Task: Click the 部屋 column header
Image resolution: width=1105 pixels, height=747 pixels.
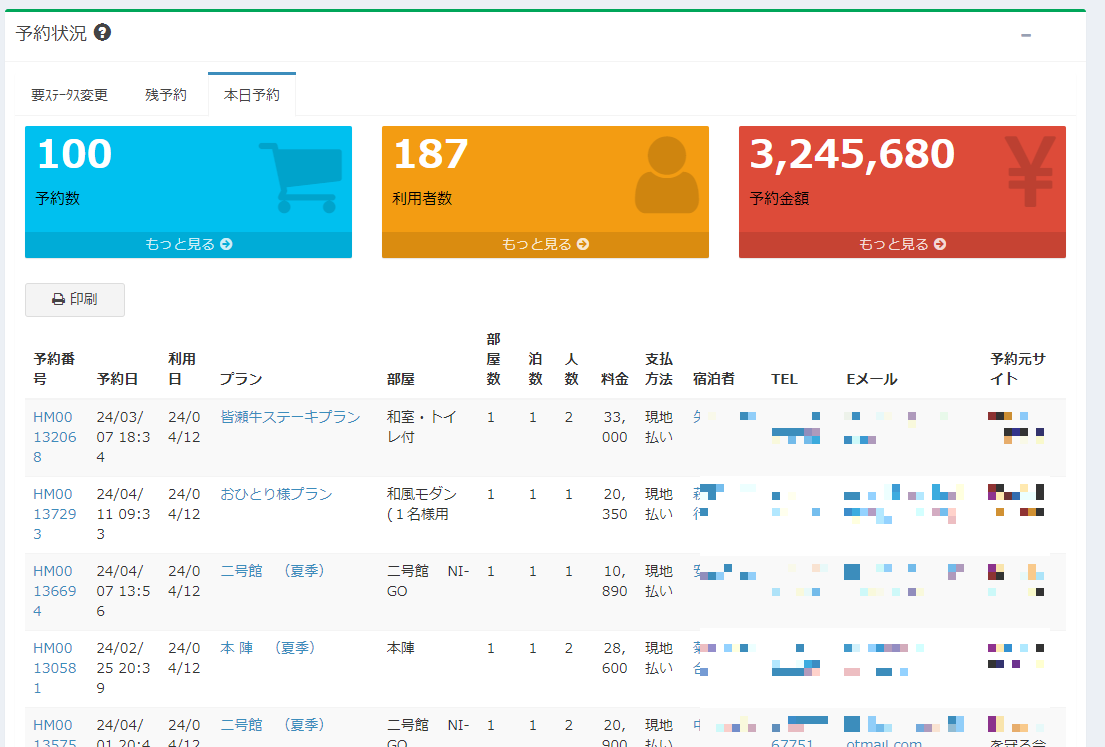Action: [400, 378]
